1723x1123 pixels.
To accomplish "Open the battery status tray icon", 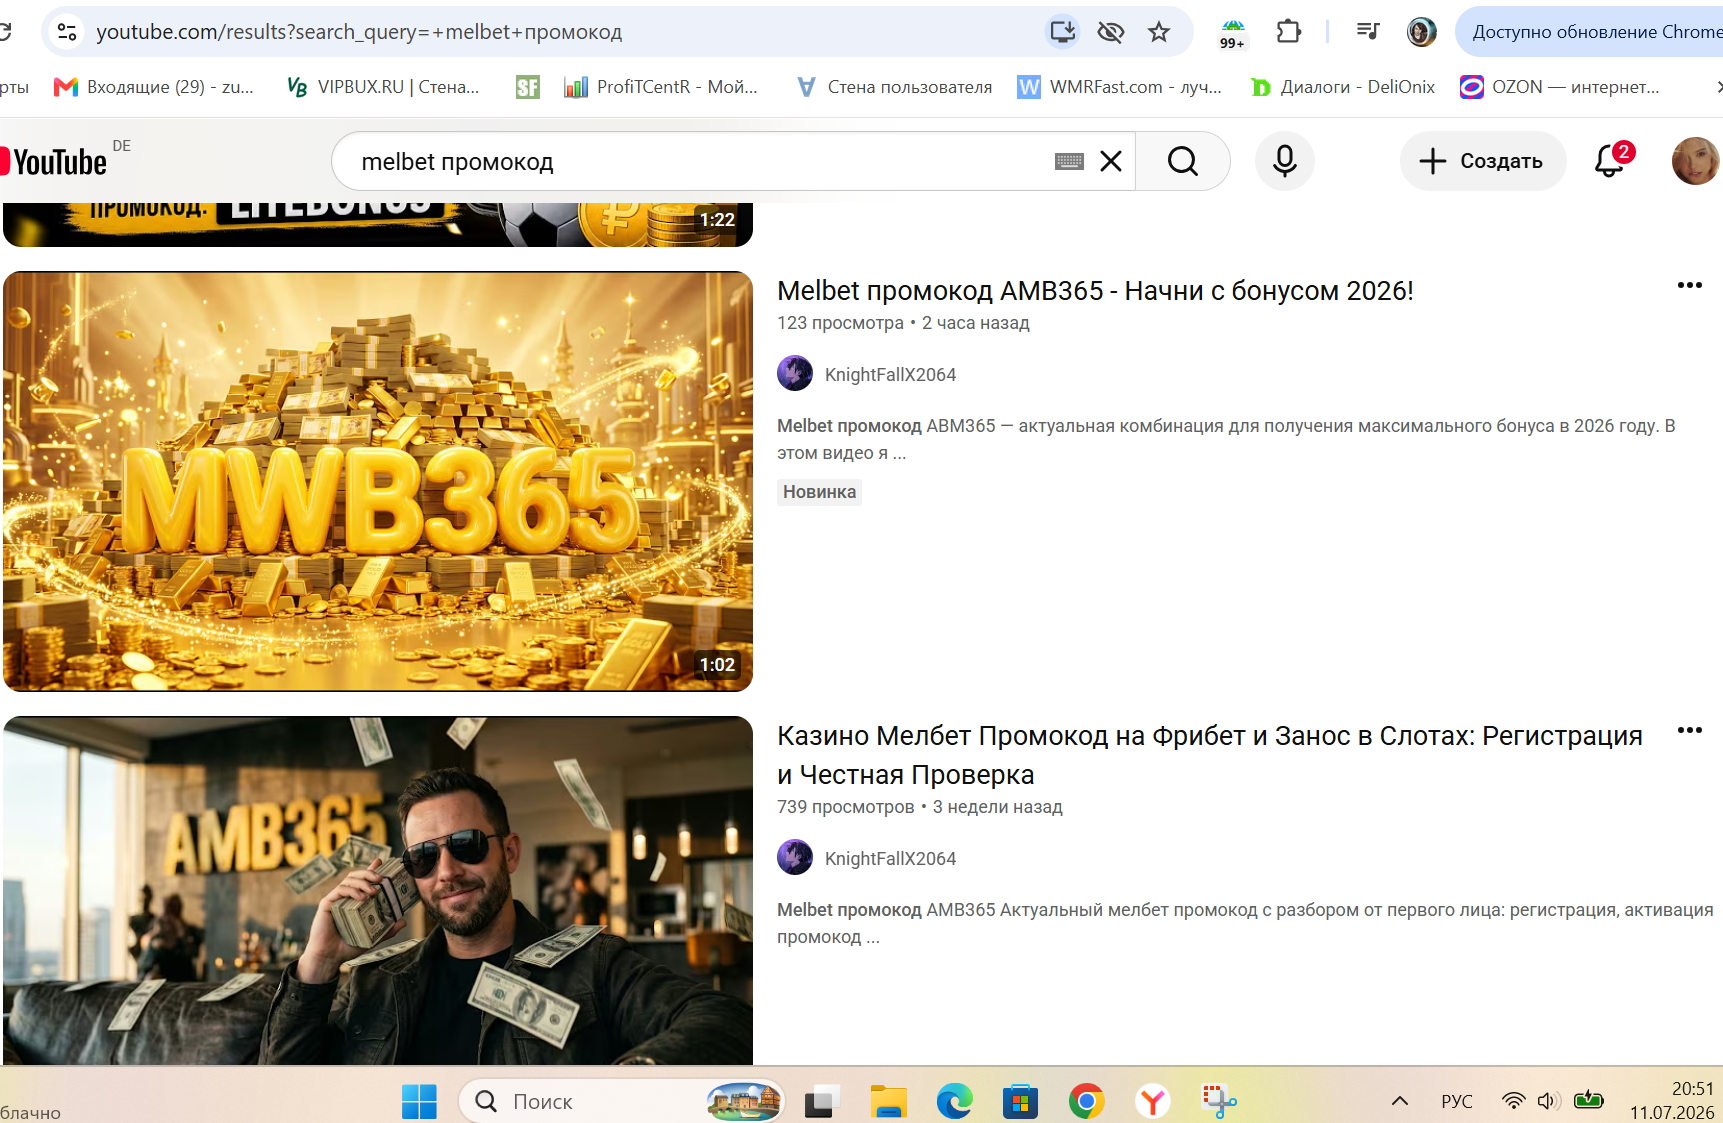I will (1589, 1101).
